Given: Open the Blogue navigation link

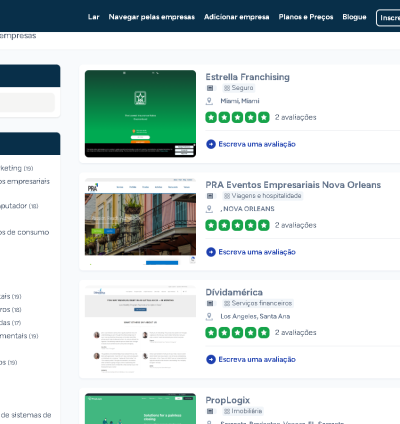Looking at the screenshot, I should tap(354, 17).
